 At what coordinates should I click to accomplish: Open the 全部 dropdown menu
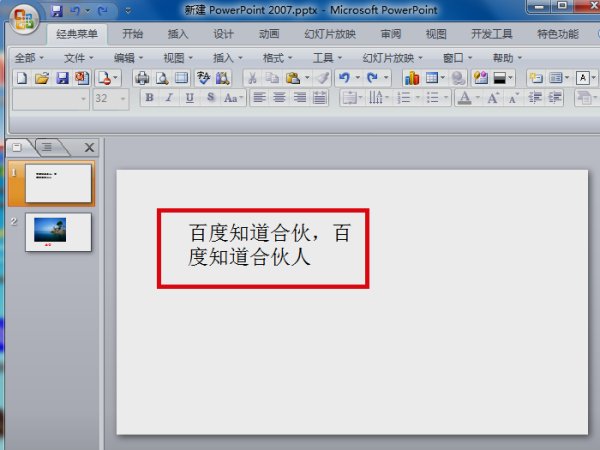pyautogui.click(x=29, y=58)
